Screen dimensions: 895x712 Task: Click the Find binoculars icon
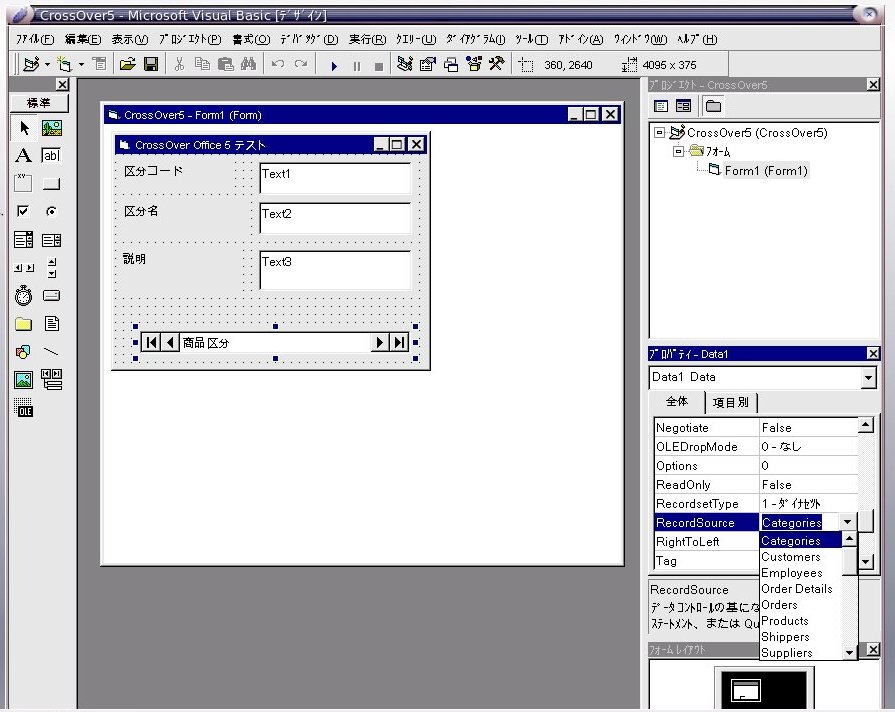248,65
